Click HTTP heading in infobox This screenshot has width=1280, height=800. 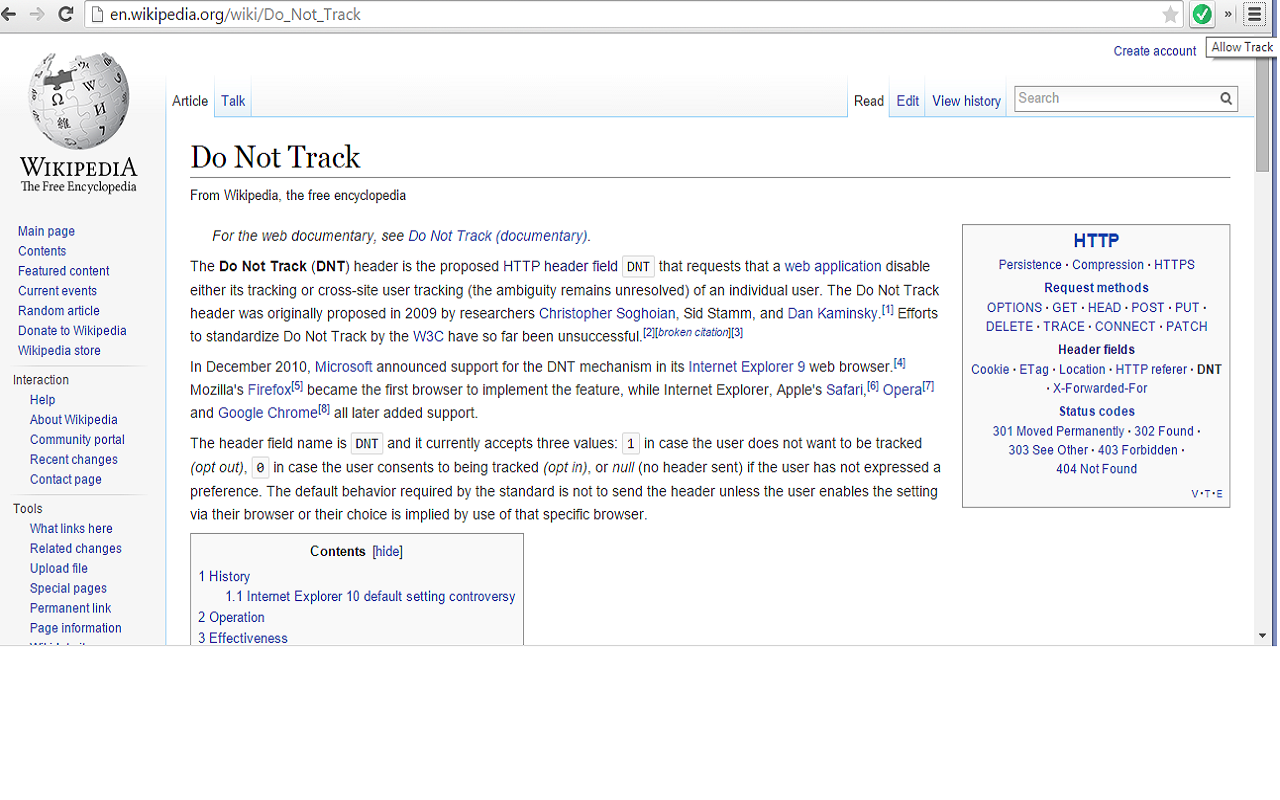pos(1096,241)
